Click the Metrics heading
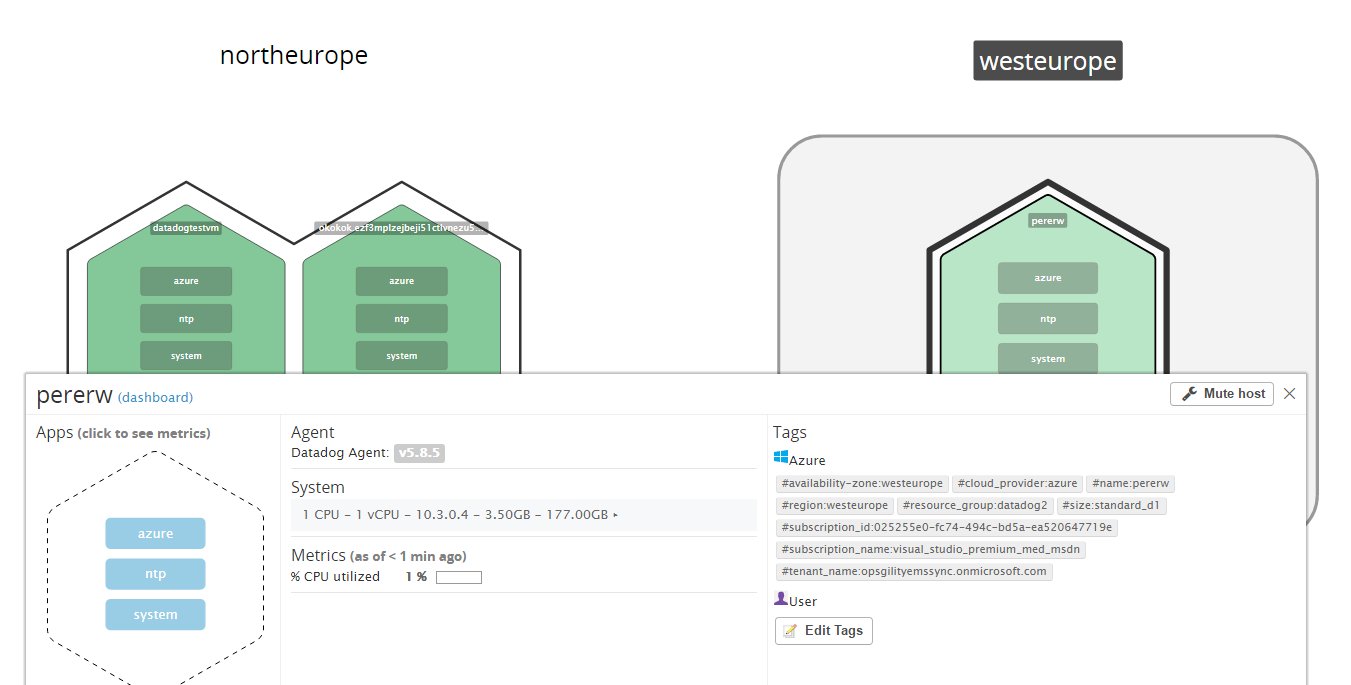 318,554
